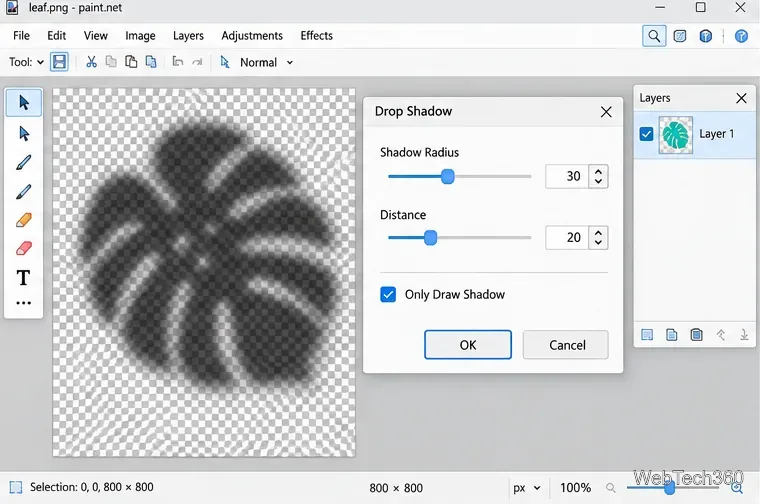Viewport: 760px width, 504px height.
Task: Close the Layers panel
Action: (741, 98)
